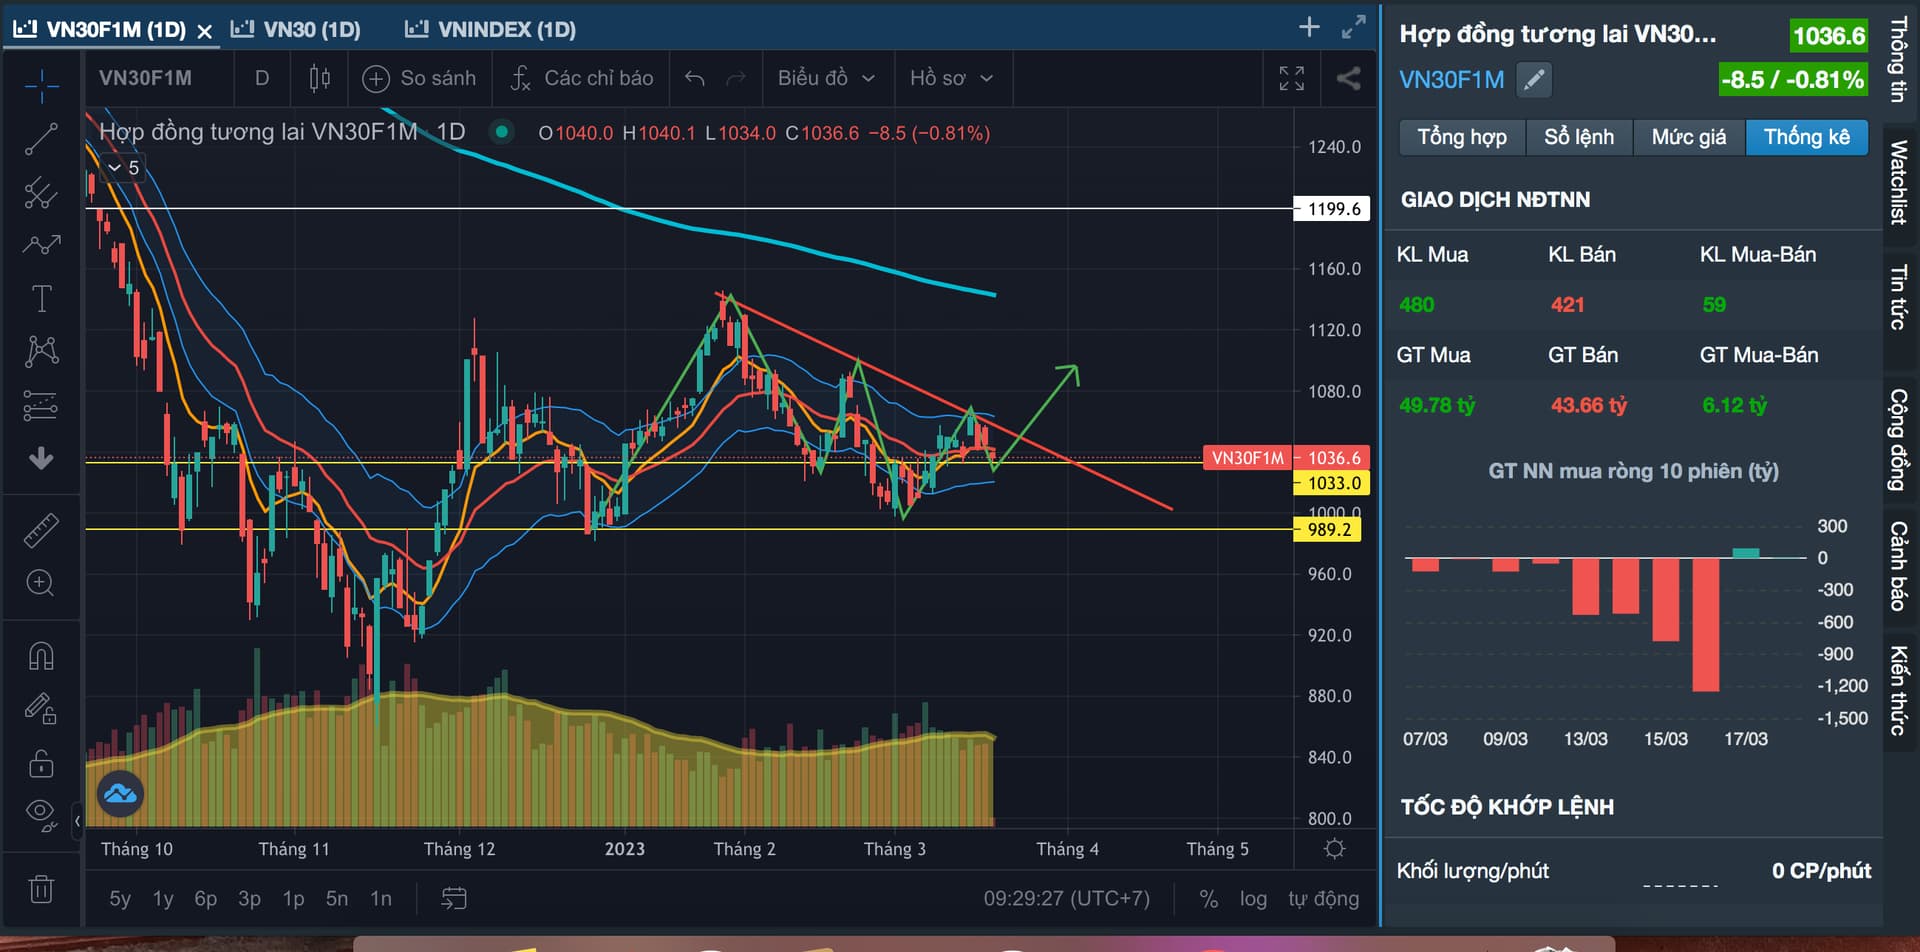Open the Cộng đồng side panel

coord(1899,439)
